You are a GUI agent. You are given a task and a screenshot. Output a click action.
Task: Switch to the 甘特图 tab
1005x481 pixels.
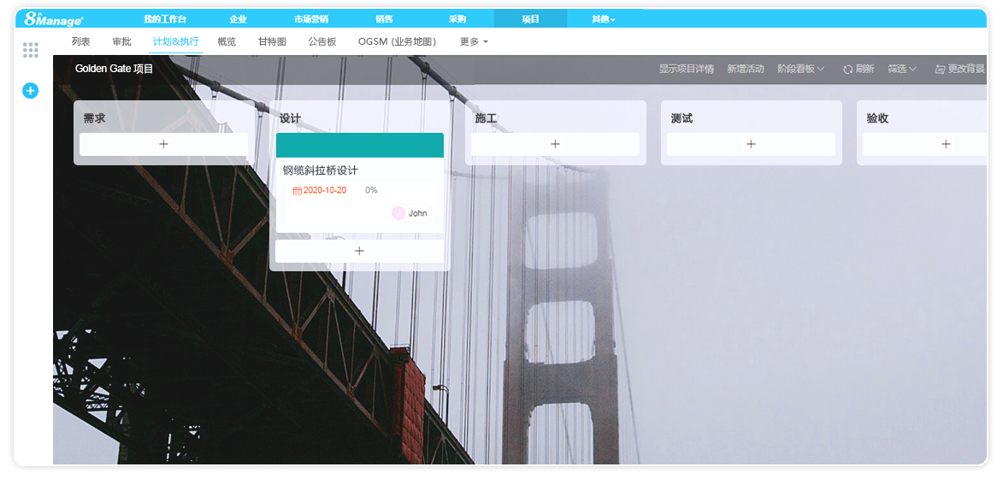point(272,42)
